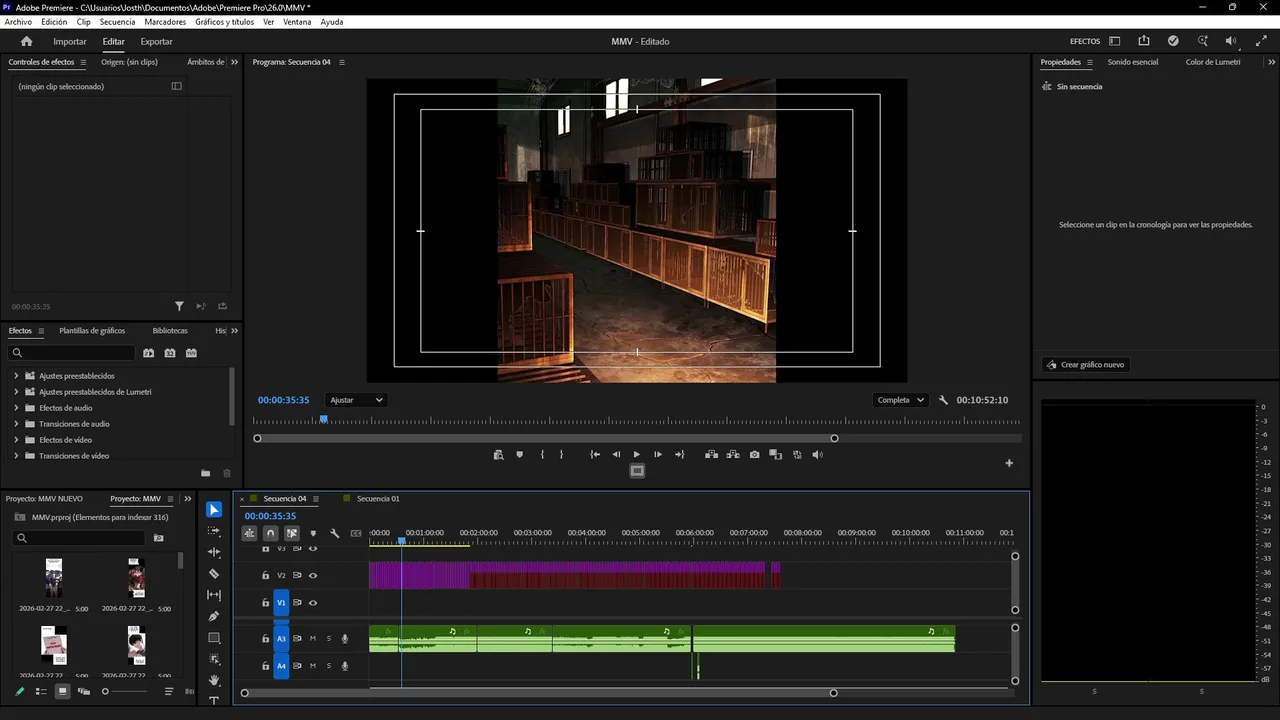This screenshot has height=720, width=1280.
Task: Add a marker in the timeline
Action: click(x=313, y=533)
